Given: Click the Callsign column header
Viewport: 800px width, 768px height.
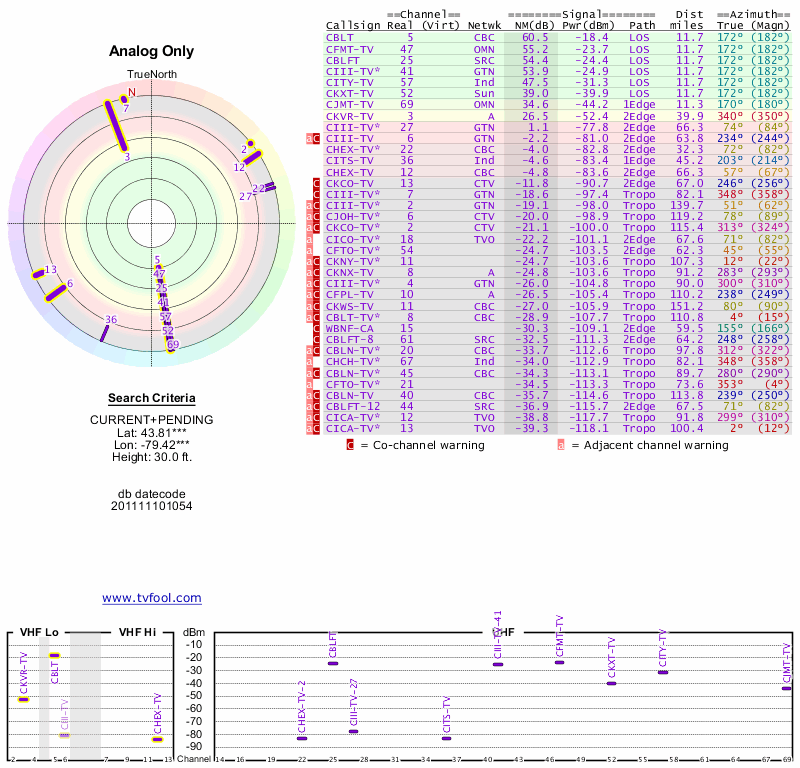Looking at the screenshot, I should (353, 25).
